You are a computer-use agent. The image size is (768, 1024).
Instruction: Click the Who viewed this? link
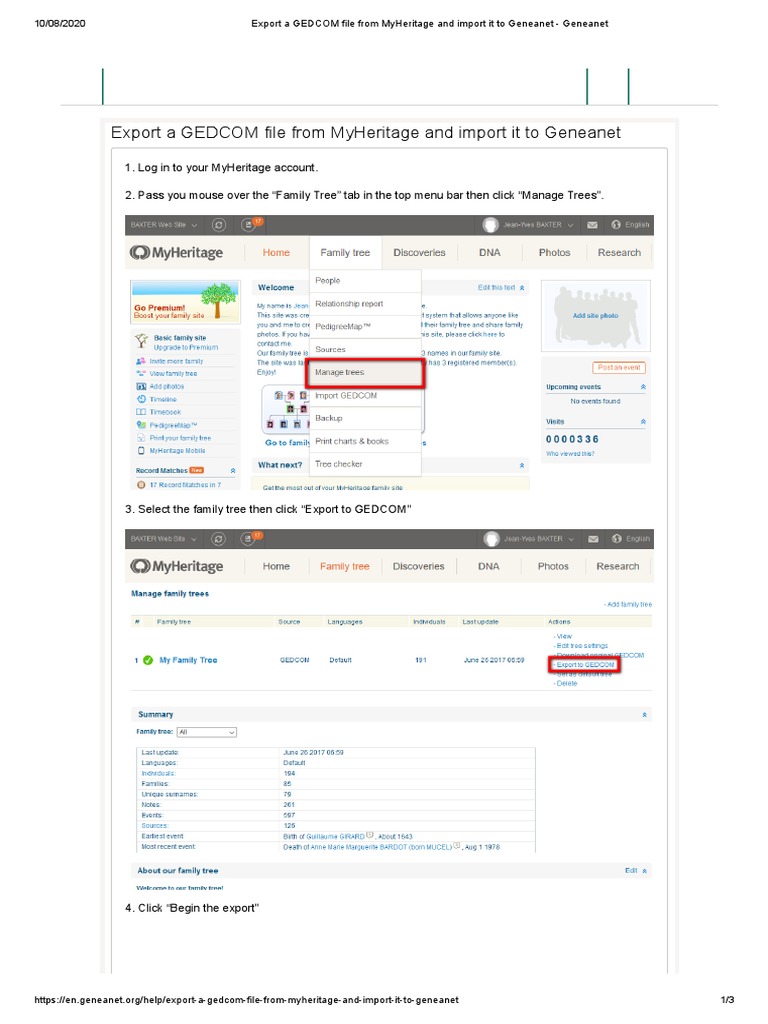tap(570, 454)
